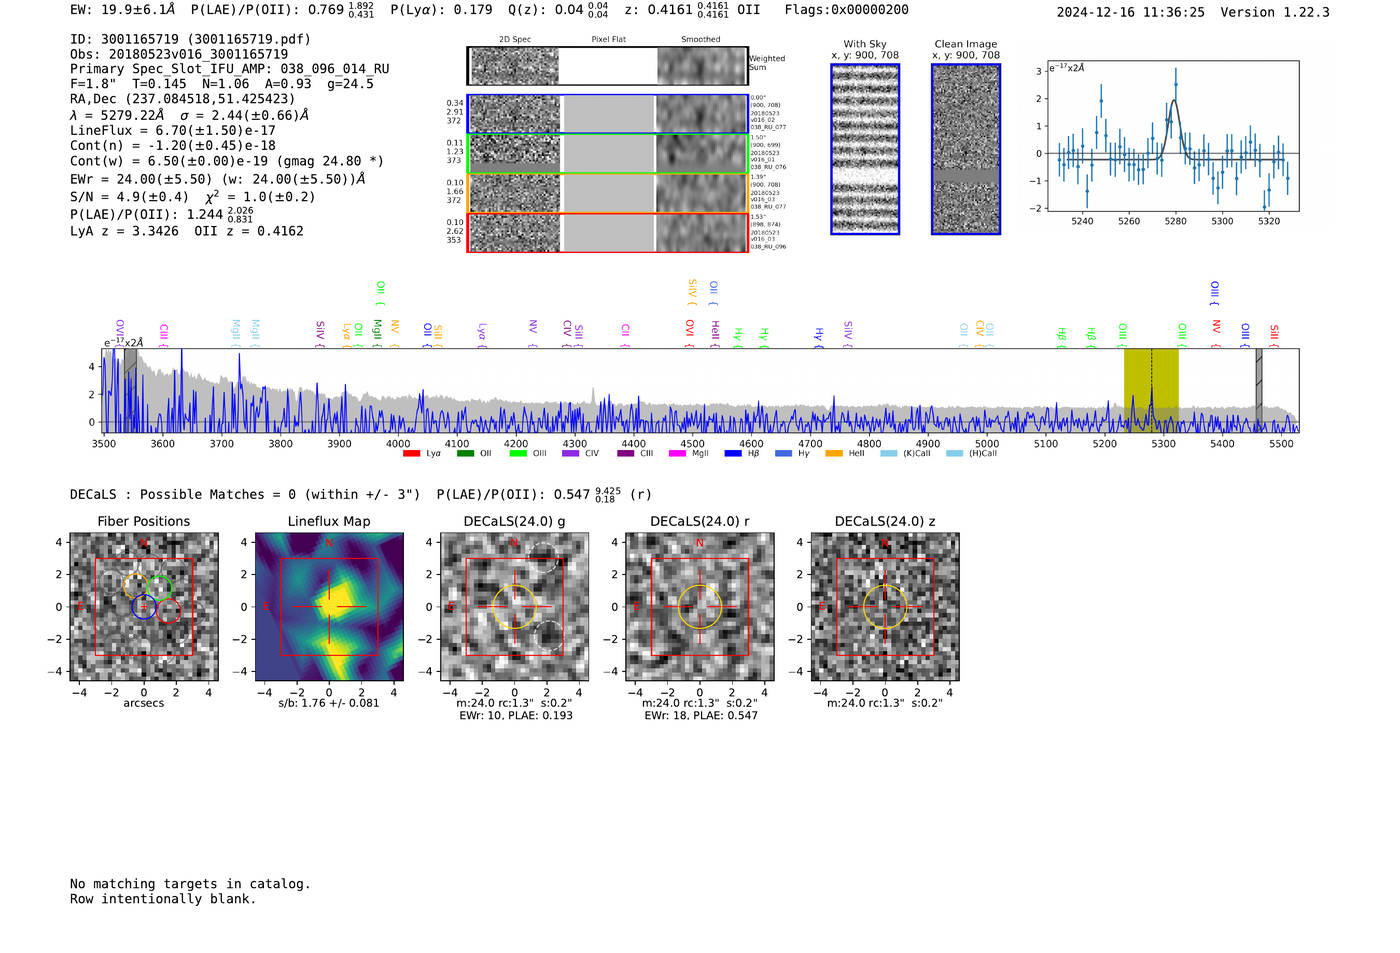Select the Hγ legend swatch

coord(783,454)
